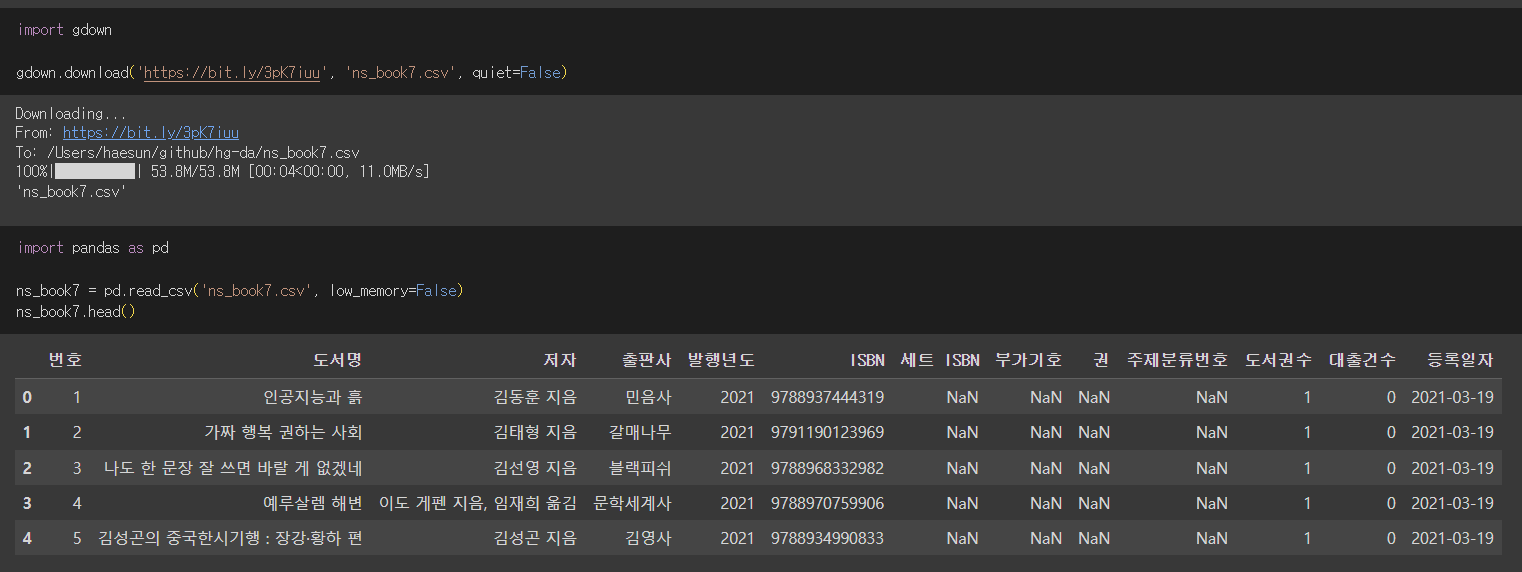Viewport: 1522px width, 572px height.
Task: Click 세트 ISBN NaN in the 블랙피쉬 row
Action: point(963,468)
